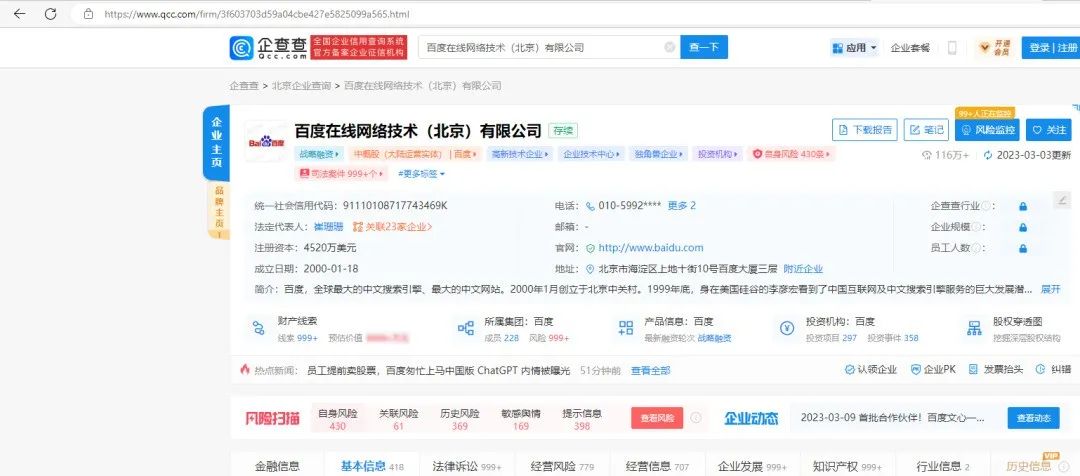Expand the 独角兽企业 tag

click(659, 154)
